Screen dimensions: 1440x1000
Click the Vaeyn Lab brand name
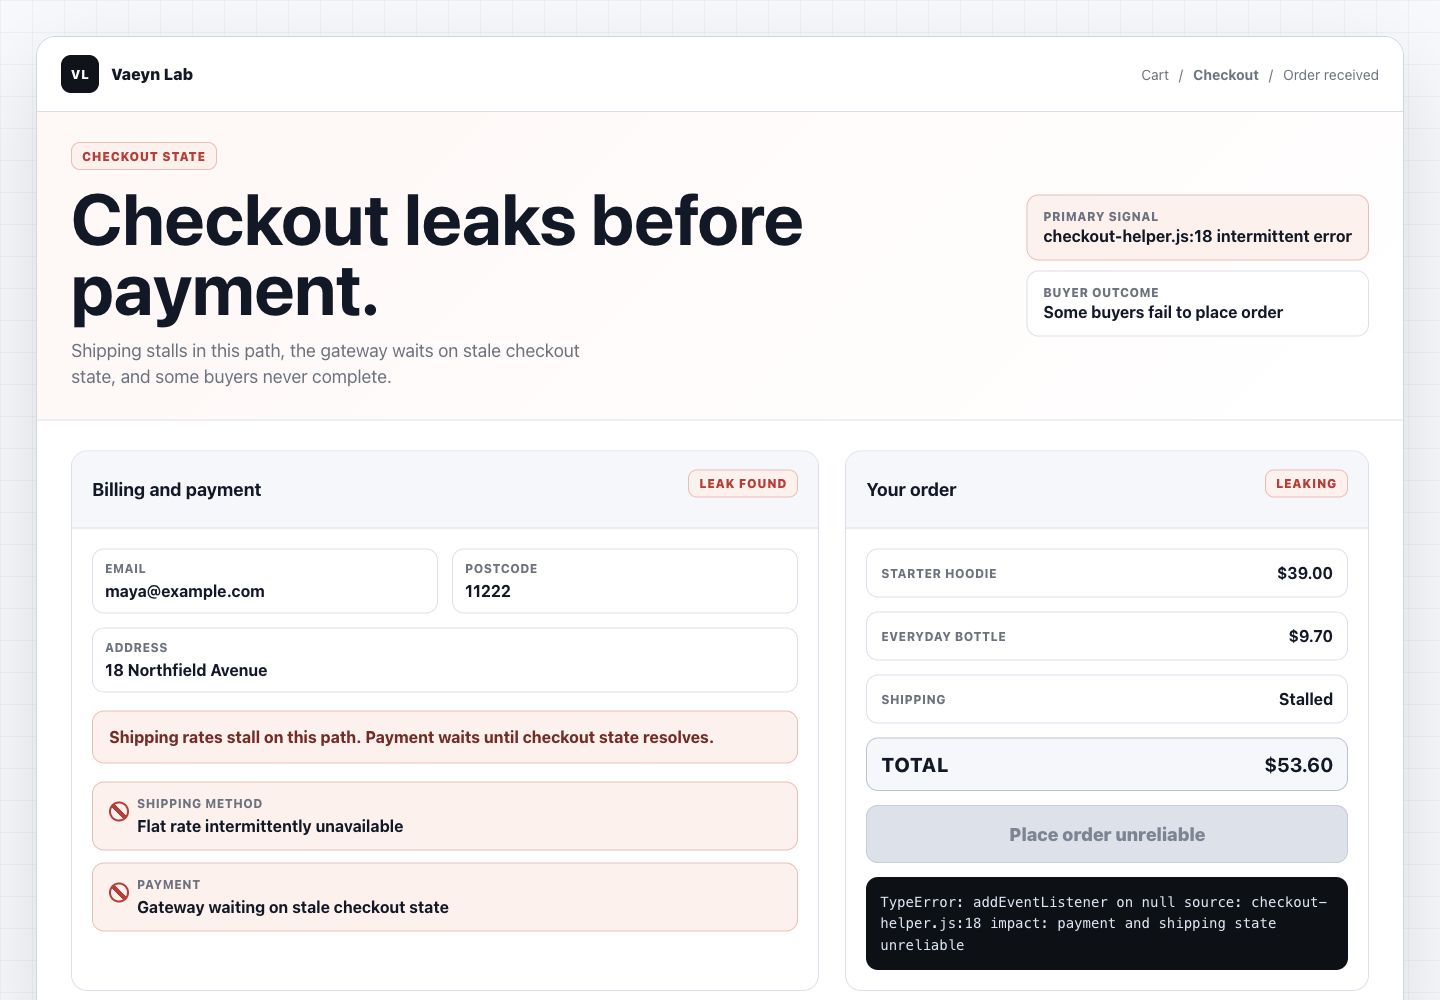point(152,74)
